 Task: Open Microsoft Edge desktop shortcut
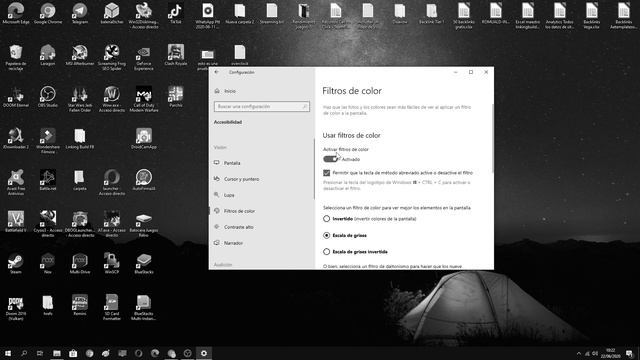pyautogui.click(x=16, y=13)
